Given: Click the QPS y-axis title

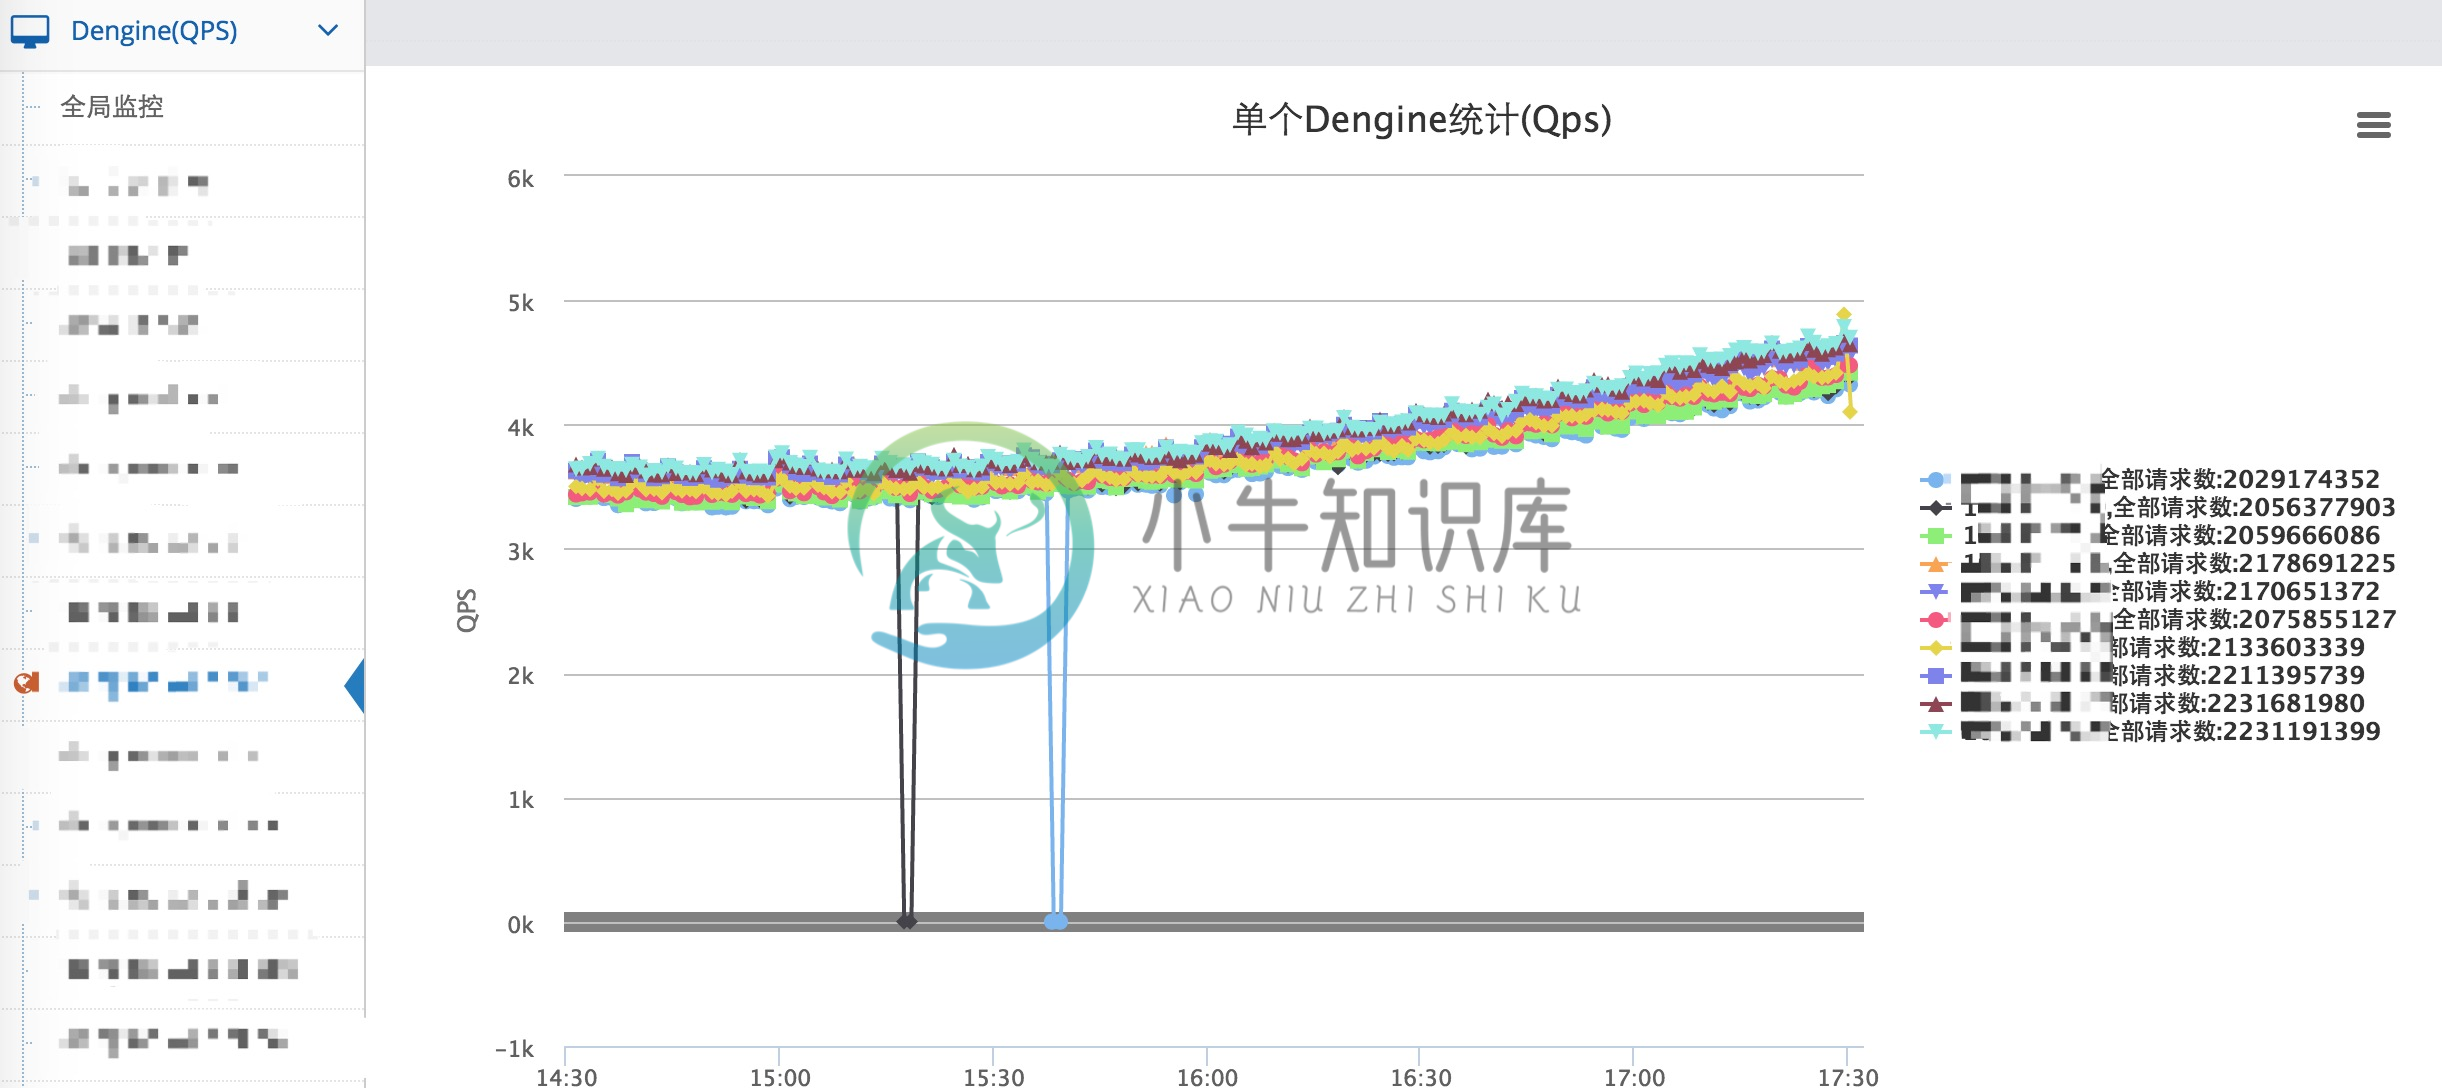Looking at the screenshot, I should pyautogui.click(x=467, y=610).
